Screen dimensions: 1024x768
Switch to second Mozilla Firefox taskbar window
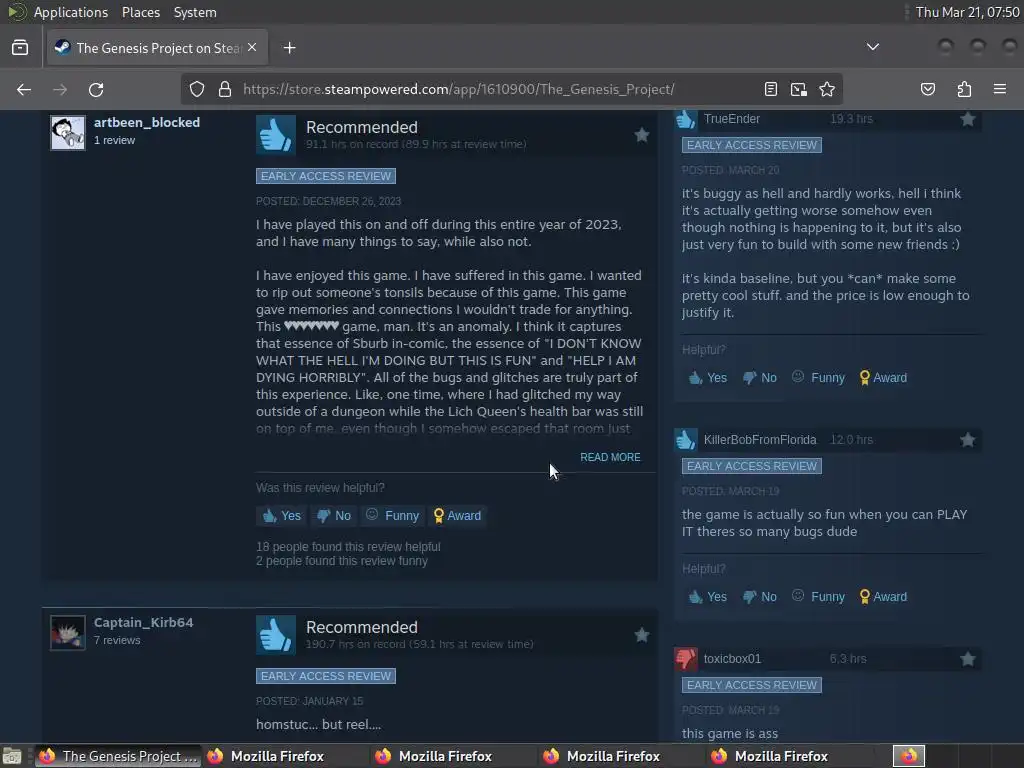coord(435,756)
